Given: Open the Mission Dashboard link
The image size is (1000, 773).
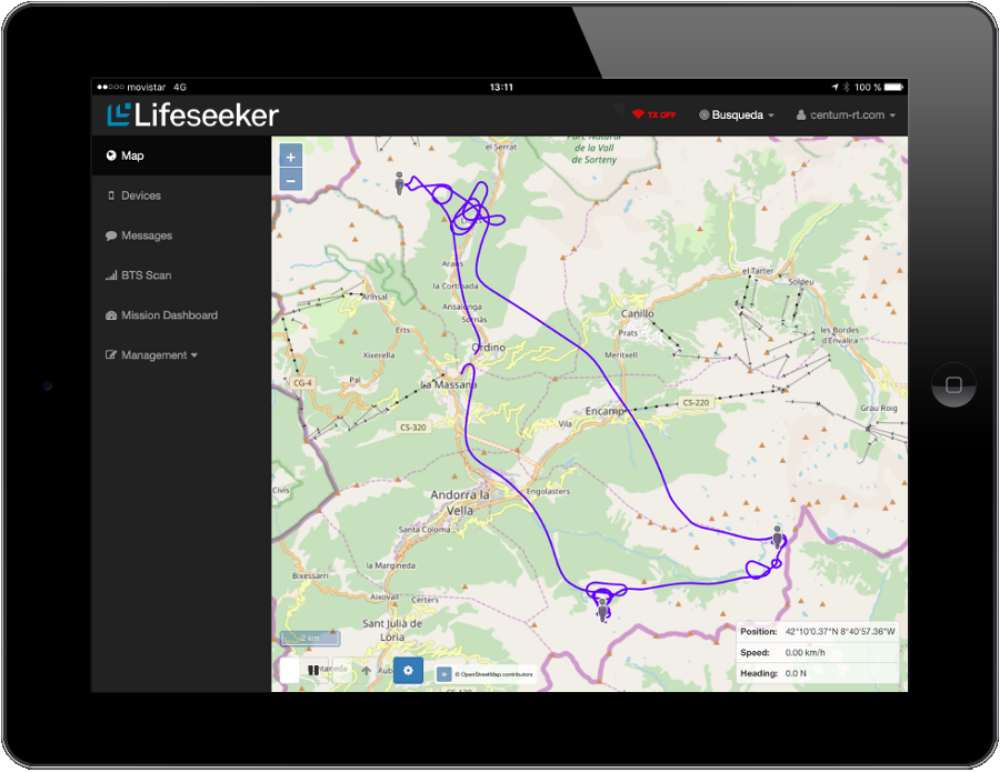Looking at the screenshot, I should tap(168, 315).
